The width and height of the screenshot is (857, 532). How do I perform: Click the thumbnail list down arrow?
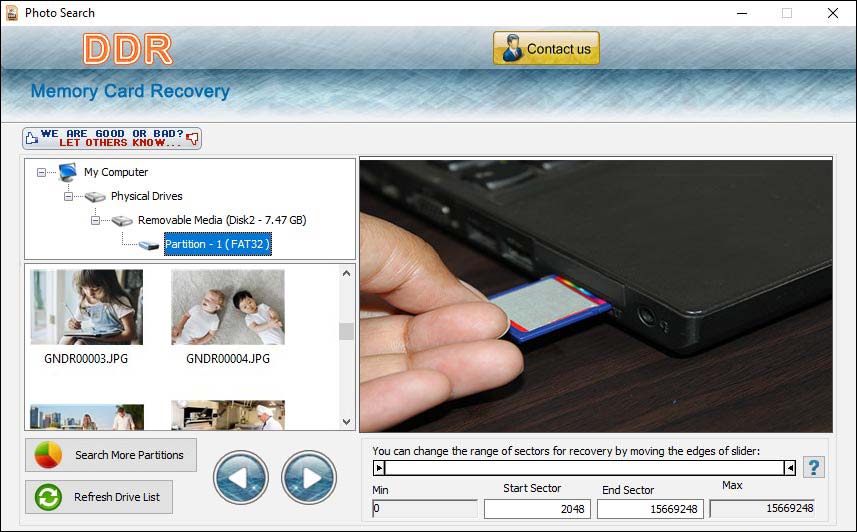pos(346,422)
